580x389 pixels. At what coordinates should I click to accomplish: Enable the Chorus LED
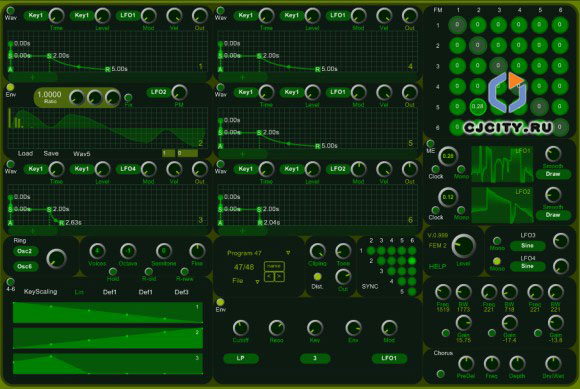click(x=440, y=374)
